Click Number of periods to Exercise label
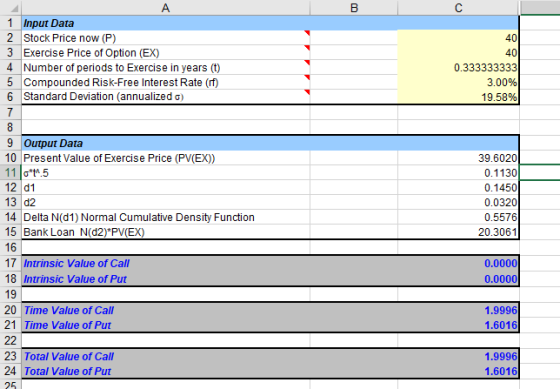 click(x=122, y=68)
